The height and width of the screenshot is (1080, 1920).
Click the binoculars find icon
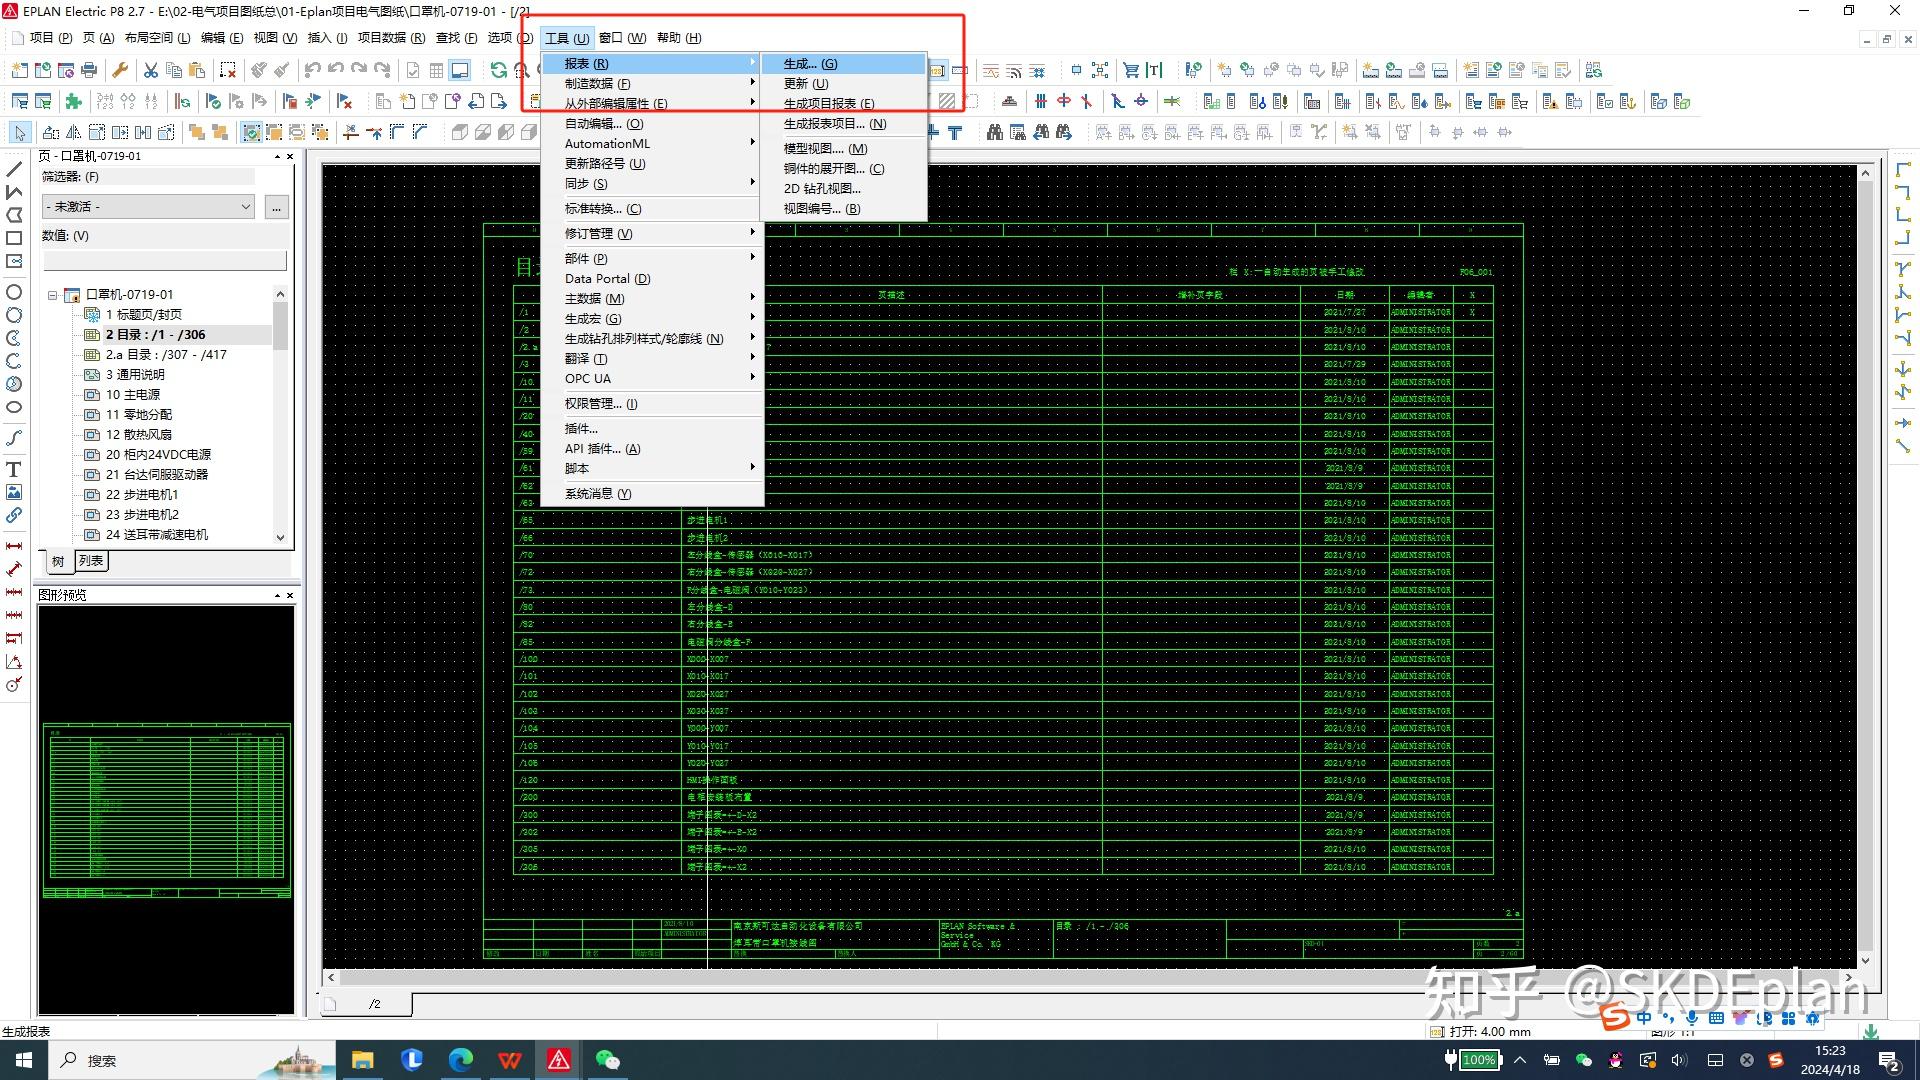(x=994, y=132)
